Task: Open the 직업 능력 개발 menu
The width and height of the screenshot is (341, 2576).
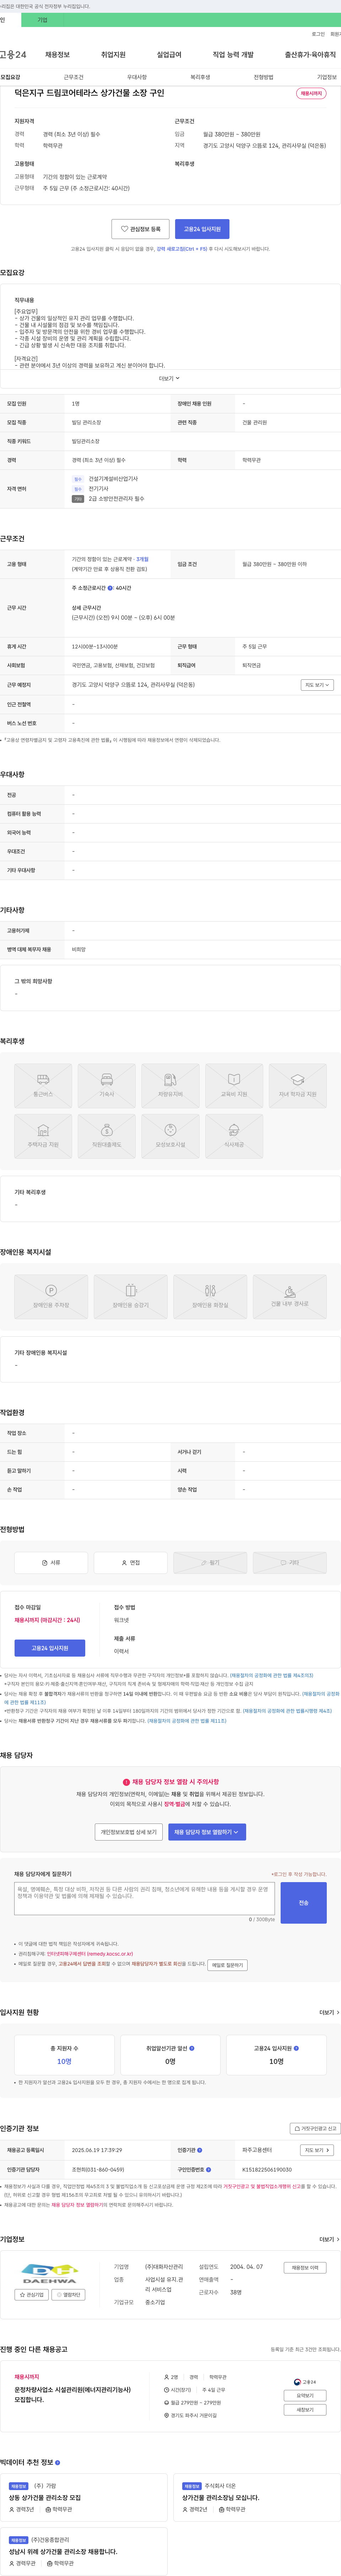Action: click(x=233, y=55)
